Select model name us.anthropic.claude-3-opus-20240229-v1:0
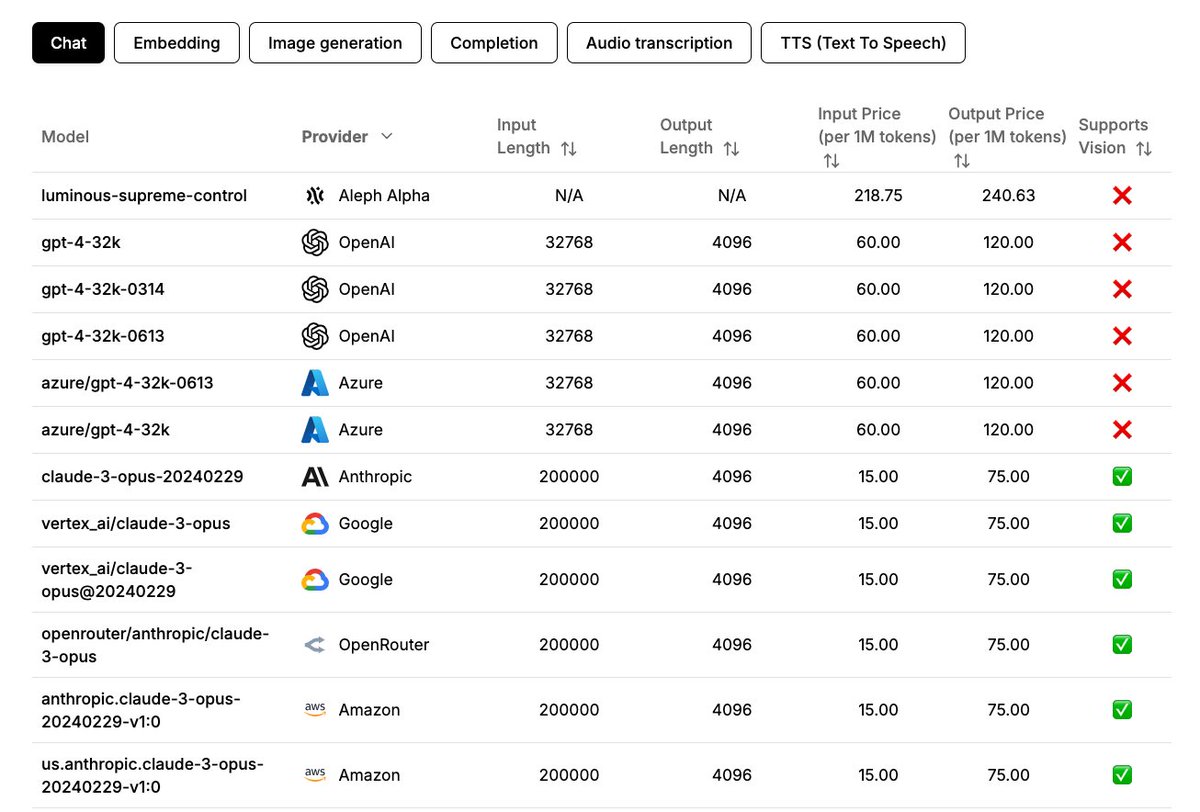Screen dimensions: 1200x812 152,775
